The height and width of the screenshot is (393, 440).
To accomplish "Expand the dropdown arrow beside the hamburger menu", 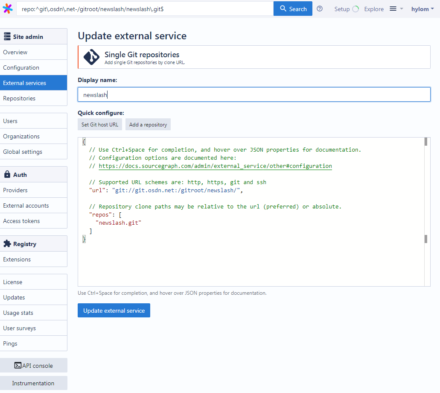I will (402, 9).
